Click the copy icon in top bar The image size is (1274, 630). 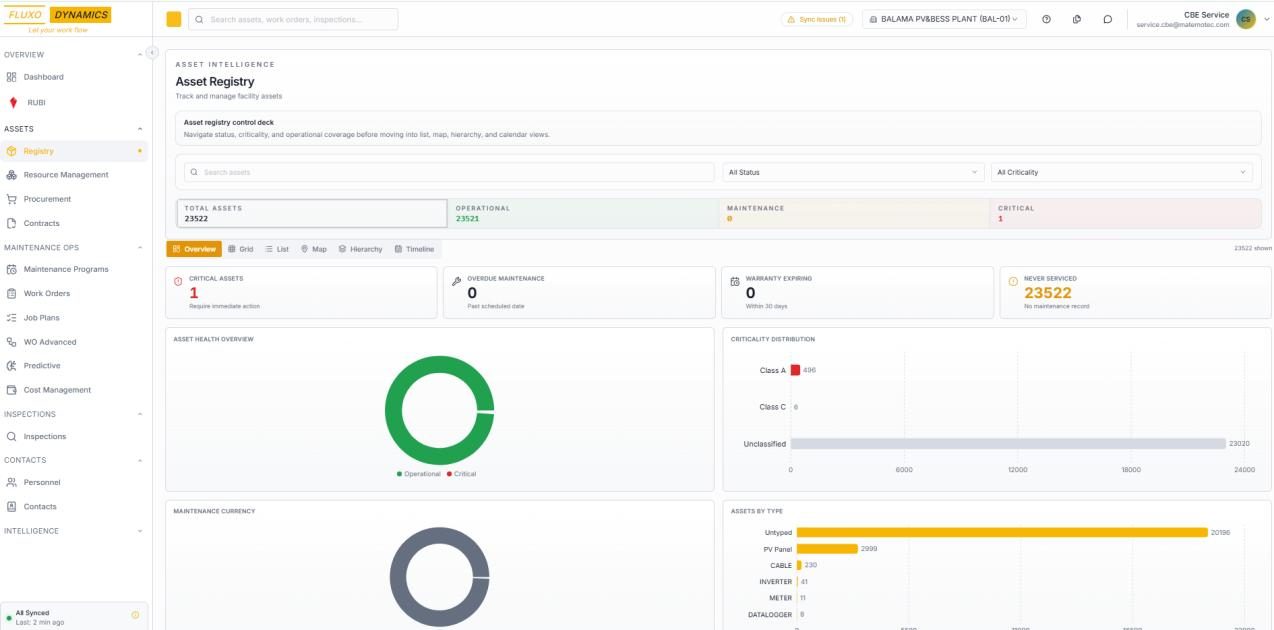pyautogui.click(x=1077, y=19)
